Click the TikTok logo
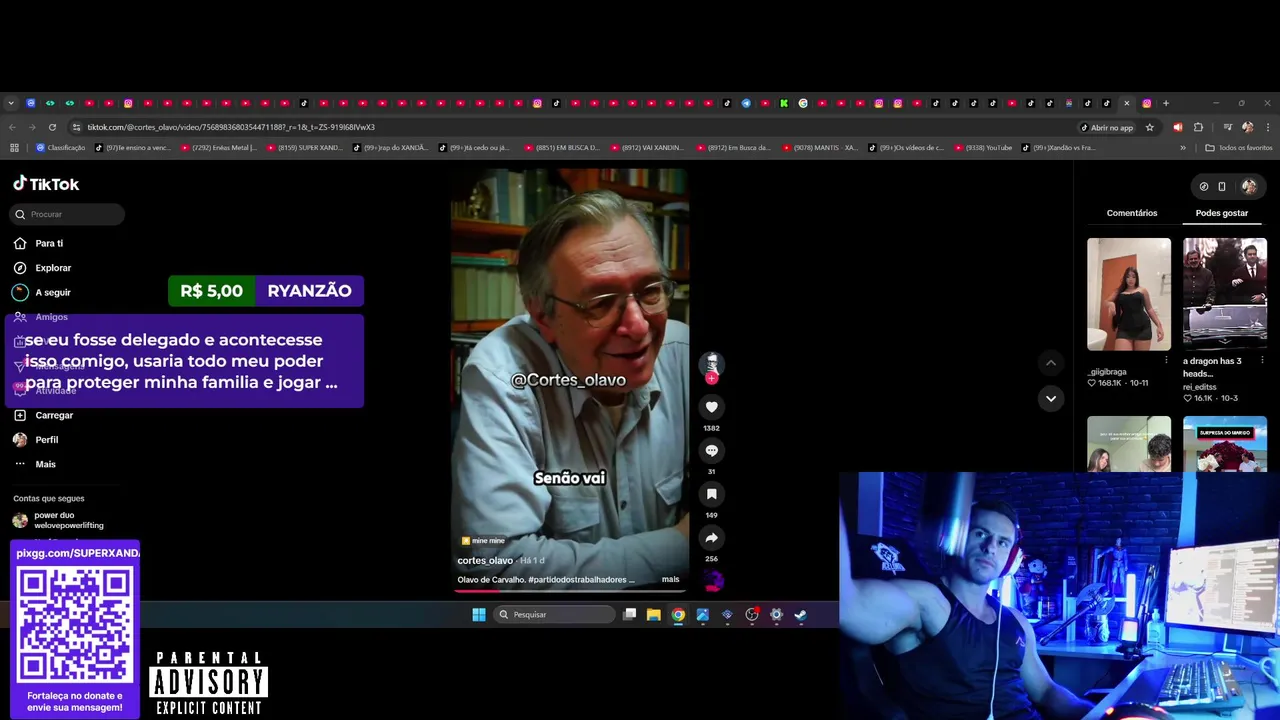This screenshot has height=720, width=1280. click(46, 184)
